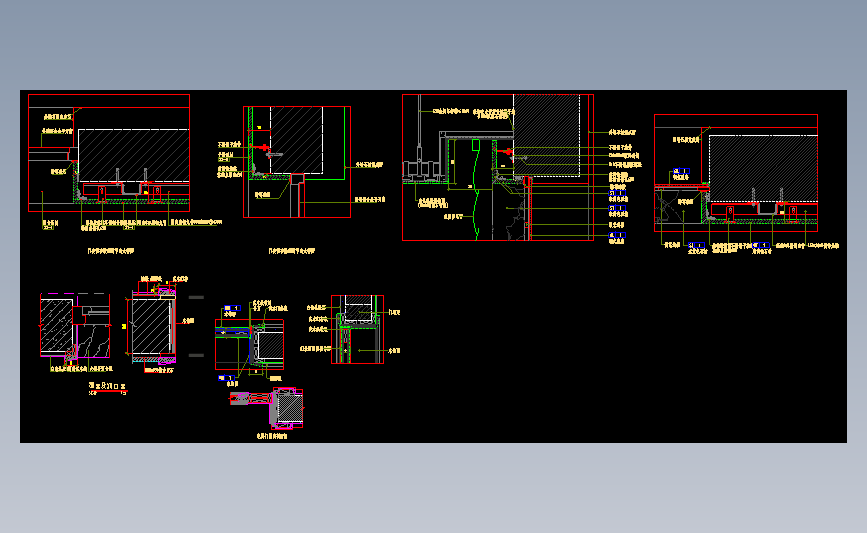Click the yellow caption beneath the lowest magenta detail
Screen dimensions: 867x533
pos(272,436)
